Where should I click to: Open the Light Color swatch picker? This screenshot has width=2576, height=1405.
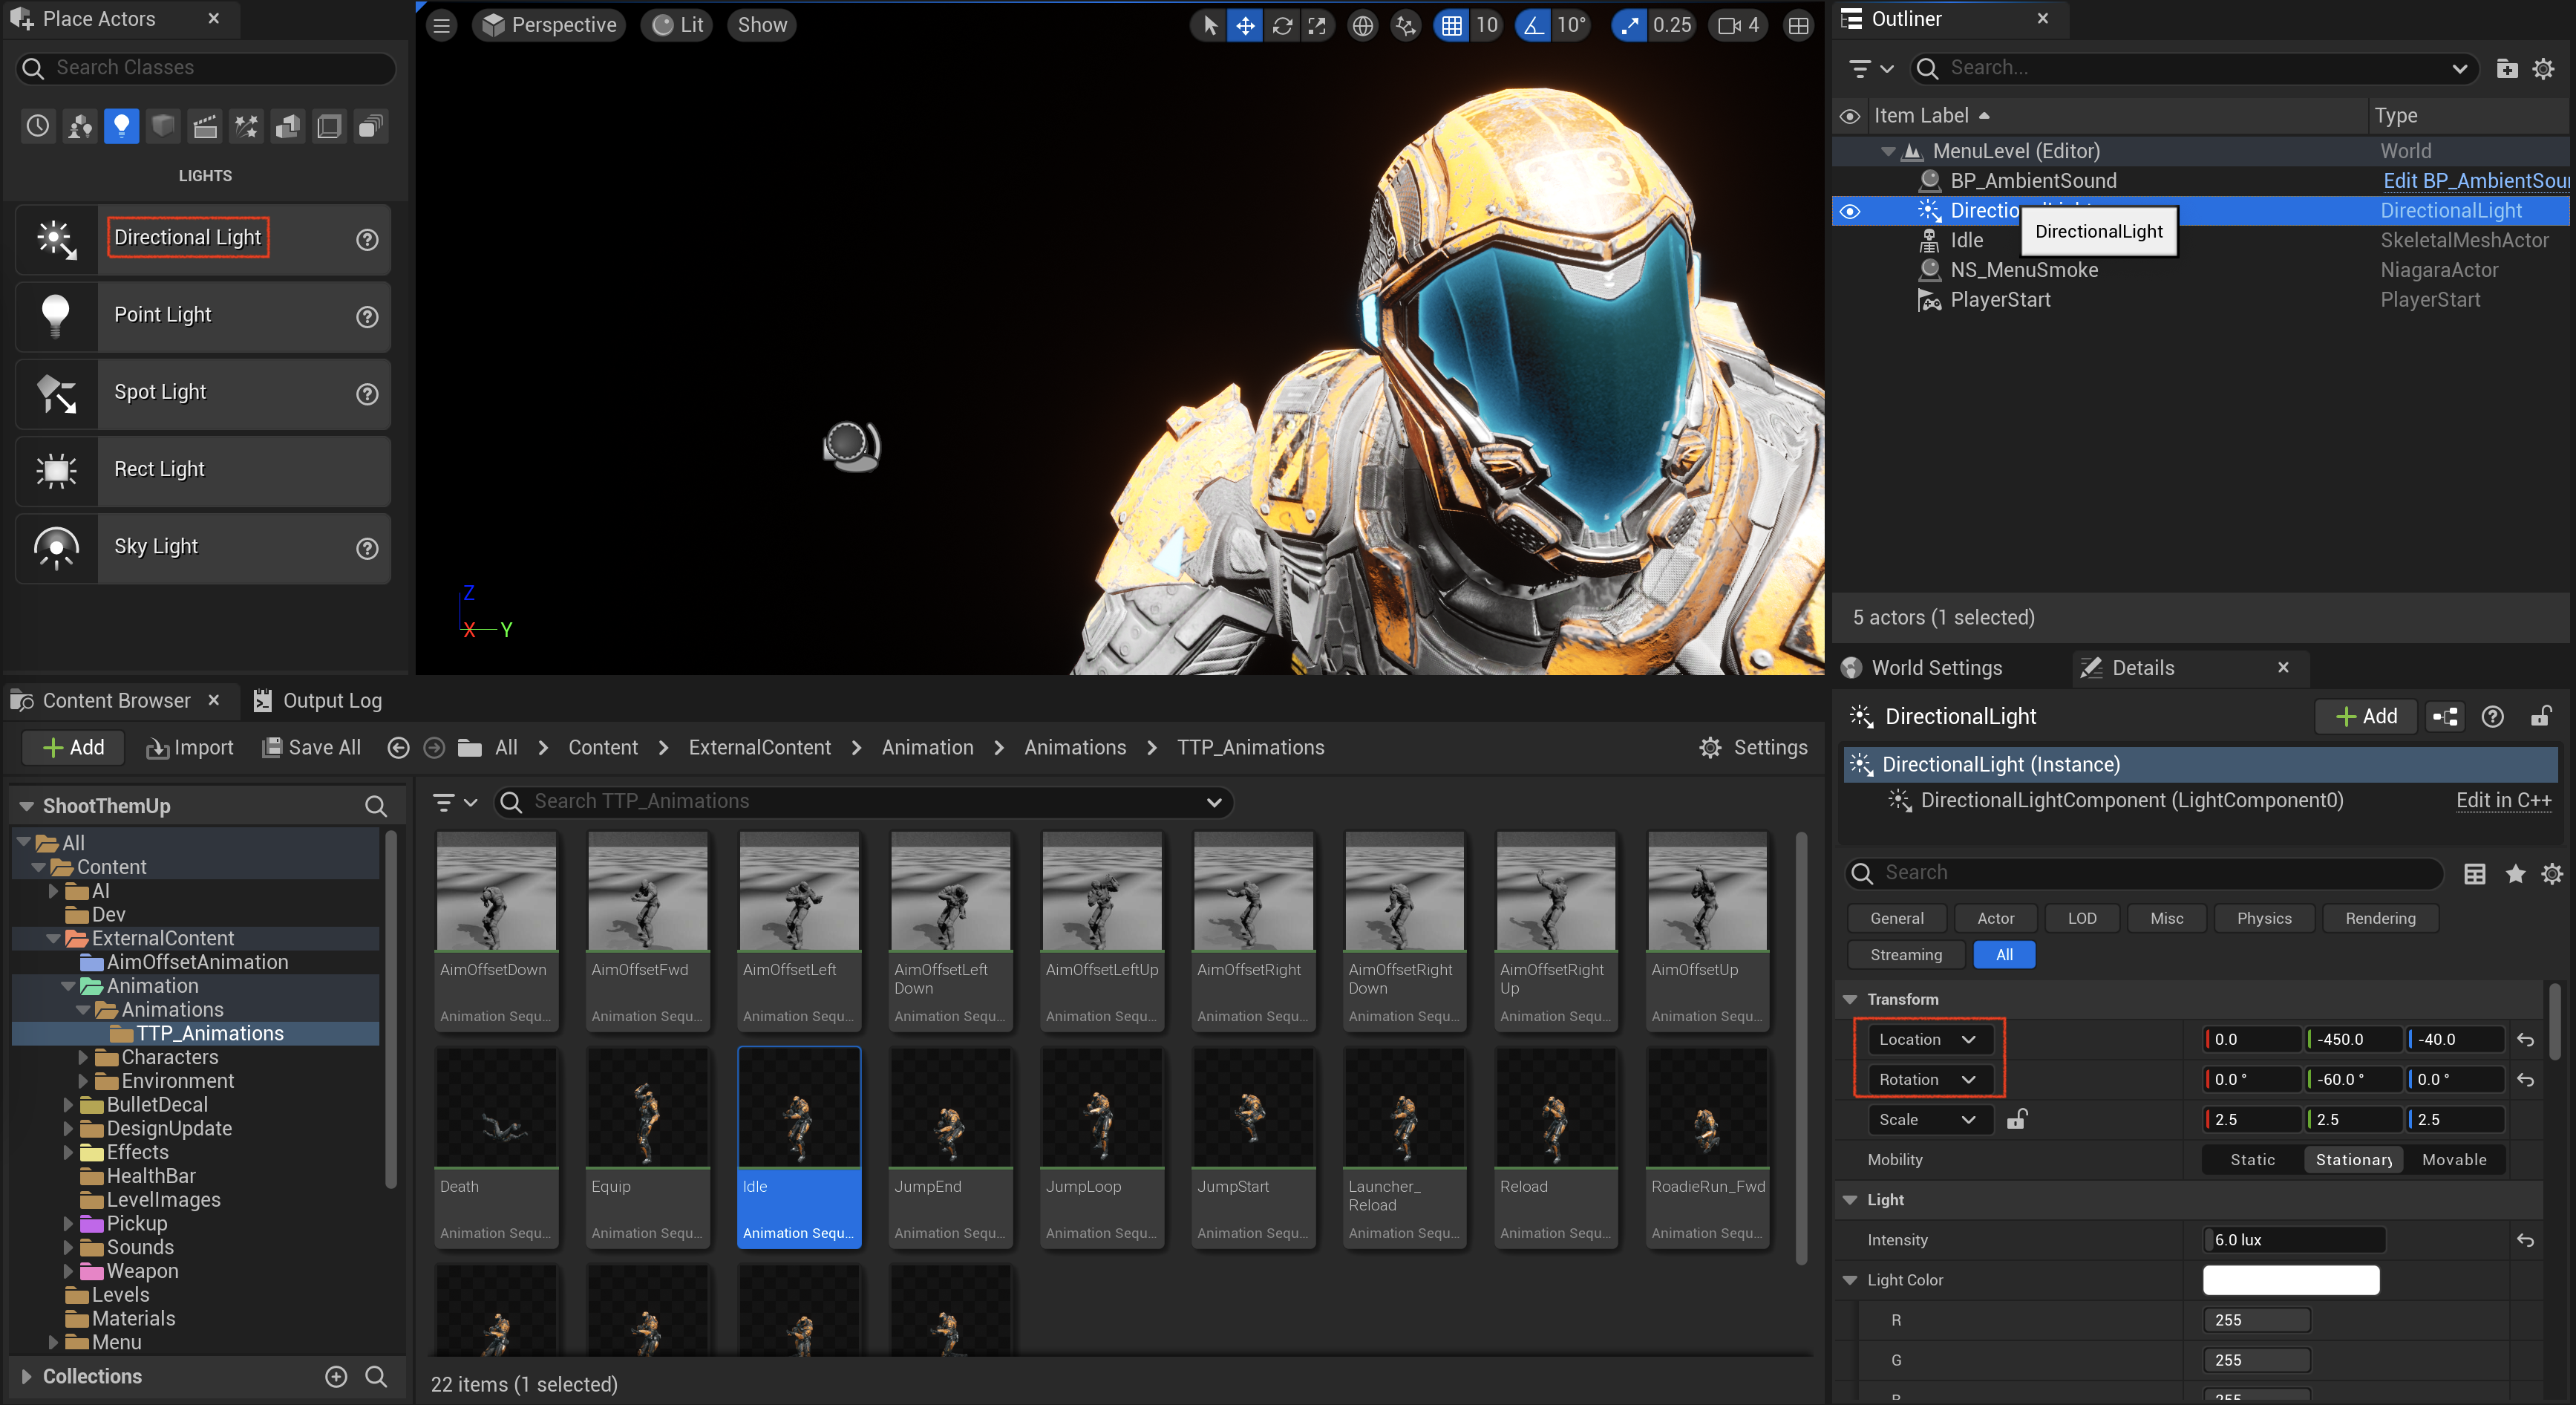[2291, 1279]
